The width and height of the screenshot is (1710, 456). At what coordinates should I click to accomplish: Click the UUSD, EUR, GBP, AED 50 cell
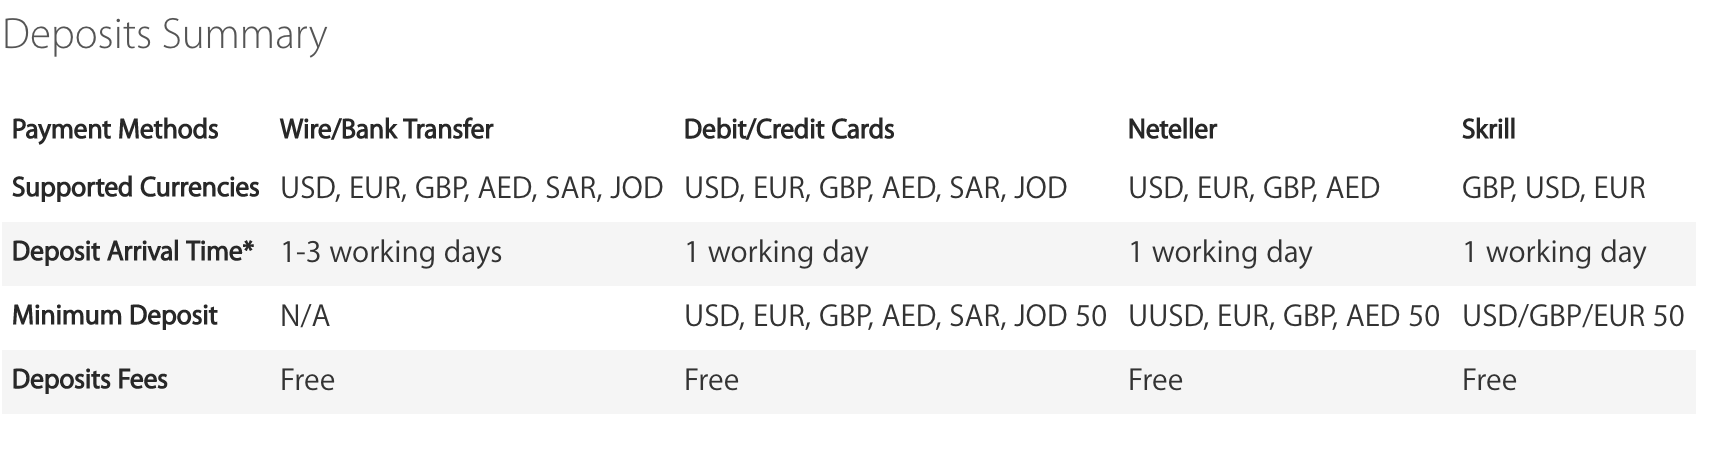point(1284,316)
